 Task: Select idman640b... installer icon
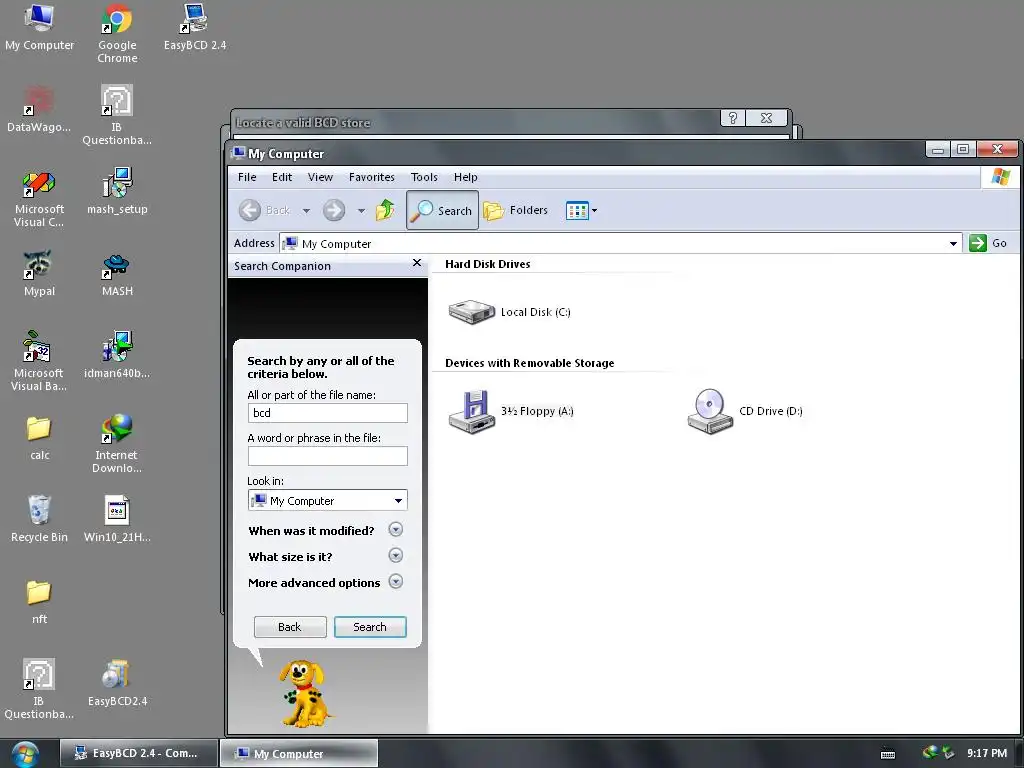click(x=117, y=355)
